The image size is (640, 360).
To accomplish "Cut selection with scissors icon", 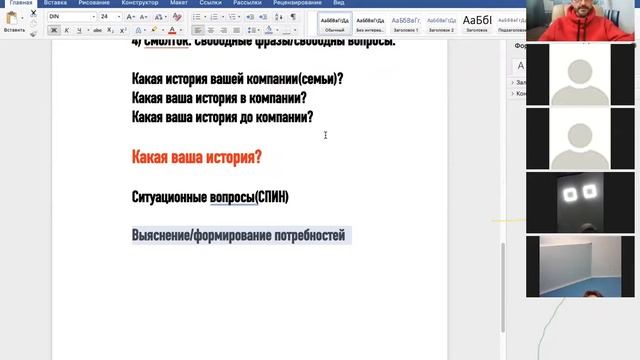I will coord(33,13).
